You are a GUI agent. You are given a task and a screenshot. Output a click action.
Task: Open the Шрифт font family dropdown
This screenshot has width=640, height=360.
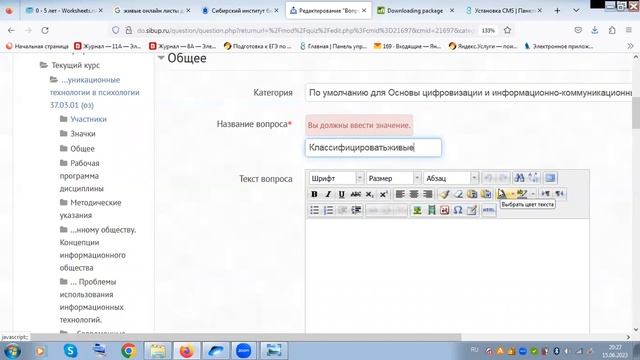pos(336,178)
